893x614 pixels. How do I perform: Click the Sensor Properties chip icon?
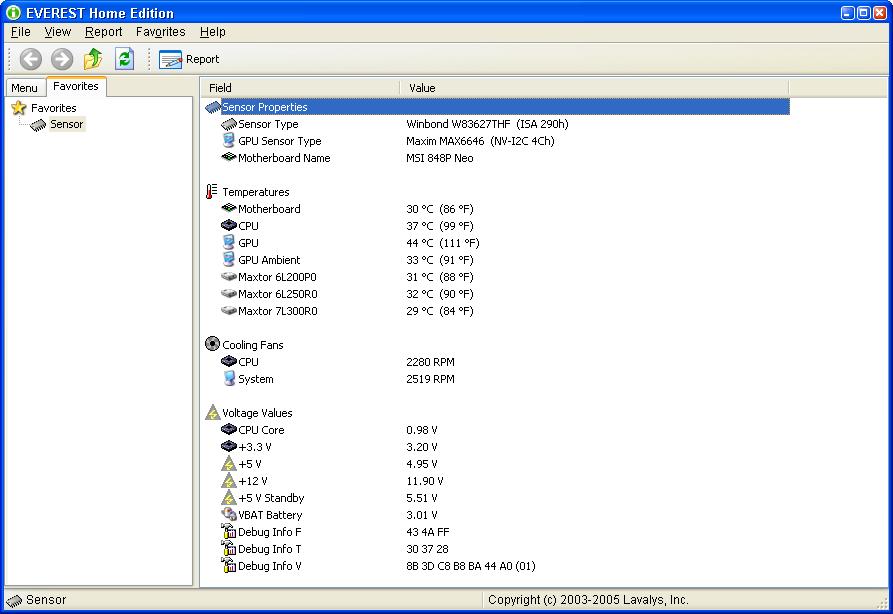[x=213, y=107]
